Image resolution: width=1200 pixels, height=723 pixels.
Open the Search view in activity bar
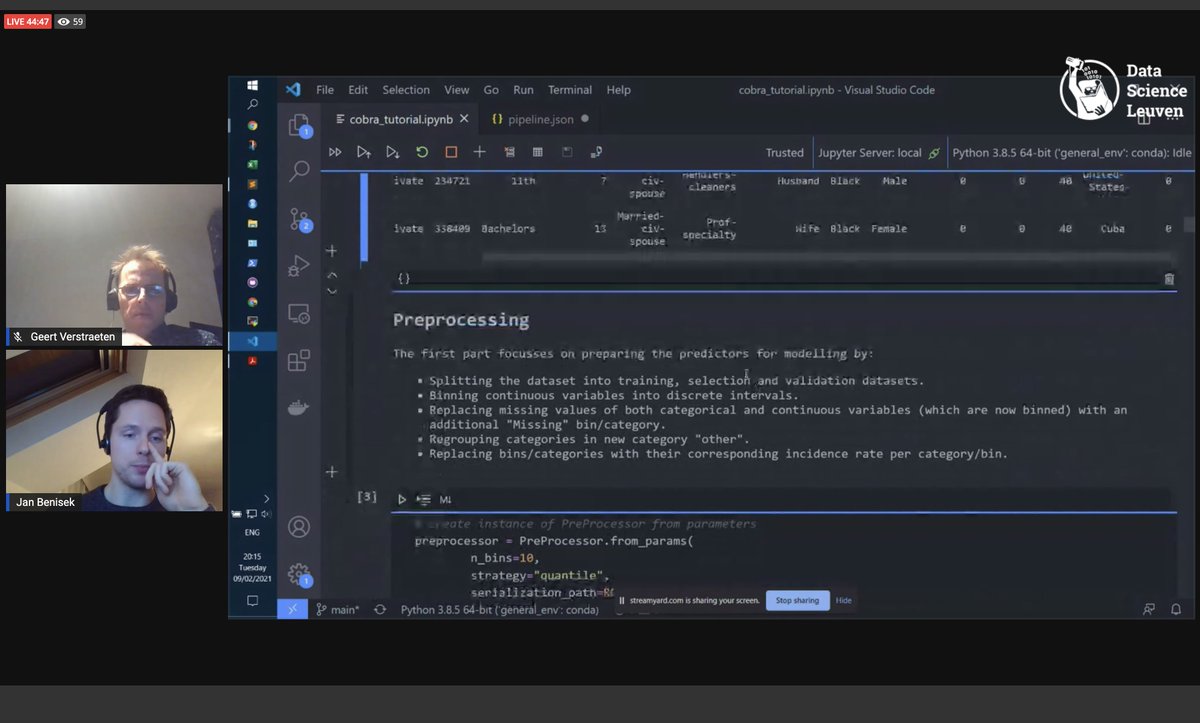(x=299, y=171)
